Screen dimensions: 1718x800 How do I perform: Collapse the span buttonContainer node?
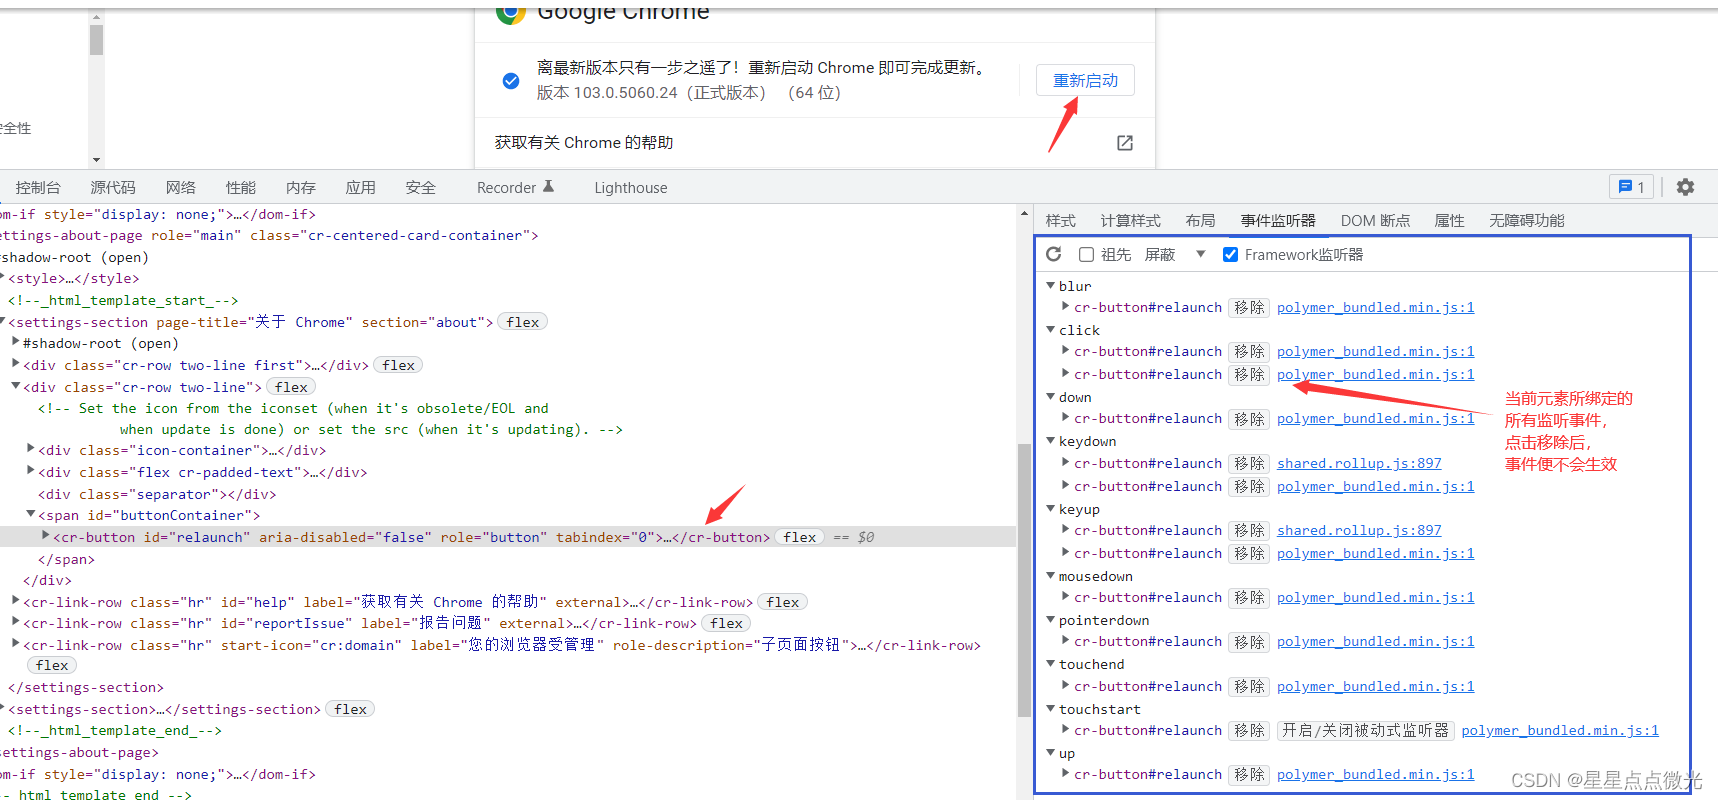[x=31, y=515]
